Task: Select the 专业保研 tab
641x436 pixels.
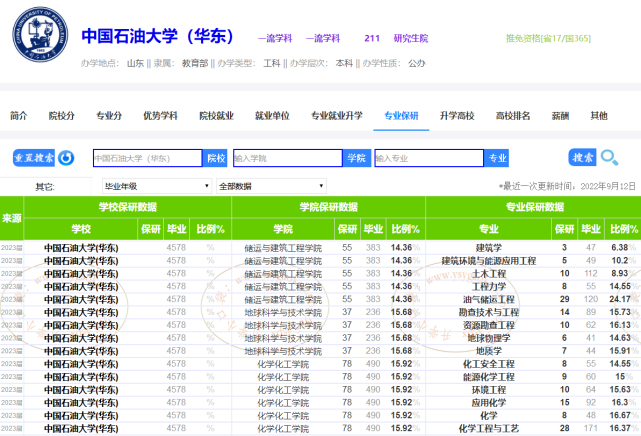Action: click(x=401, y=116)
